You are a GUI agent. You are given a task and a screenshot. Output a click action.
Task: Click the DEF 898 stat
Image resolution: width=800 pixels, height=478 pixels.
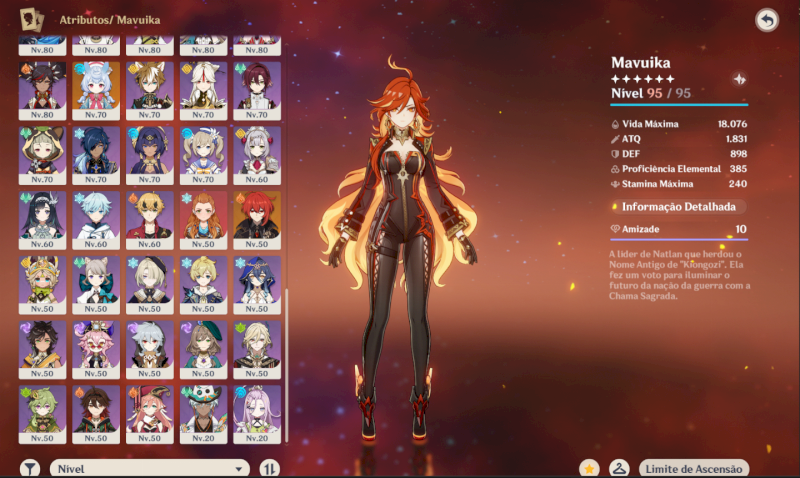click(x=679, y=154)
